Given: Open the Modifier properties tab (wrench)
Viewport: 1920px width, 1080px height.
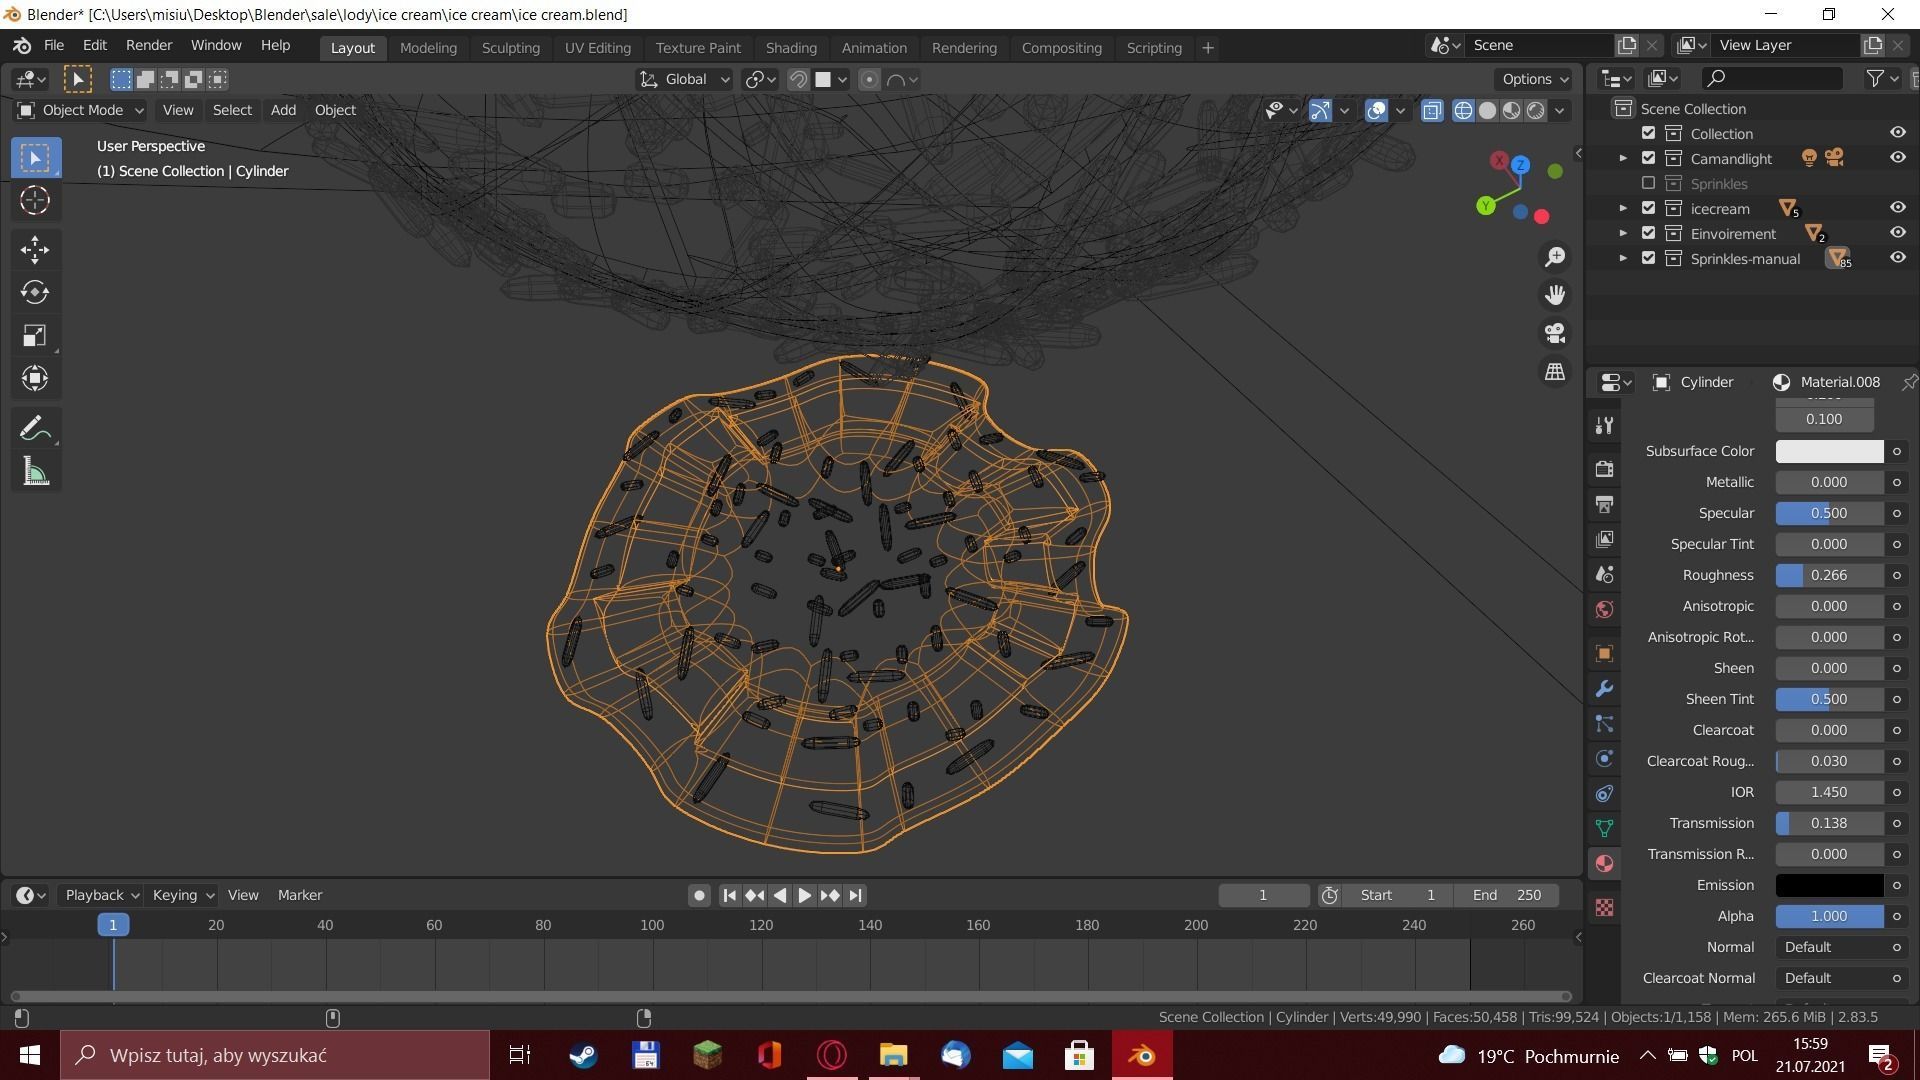Looking at the screenshot, I should [x=1605, y=689].
